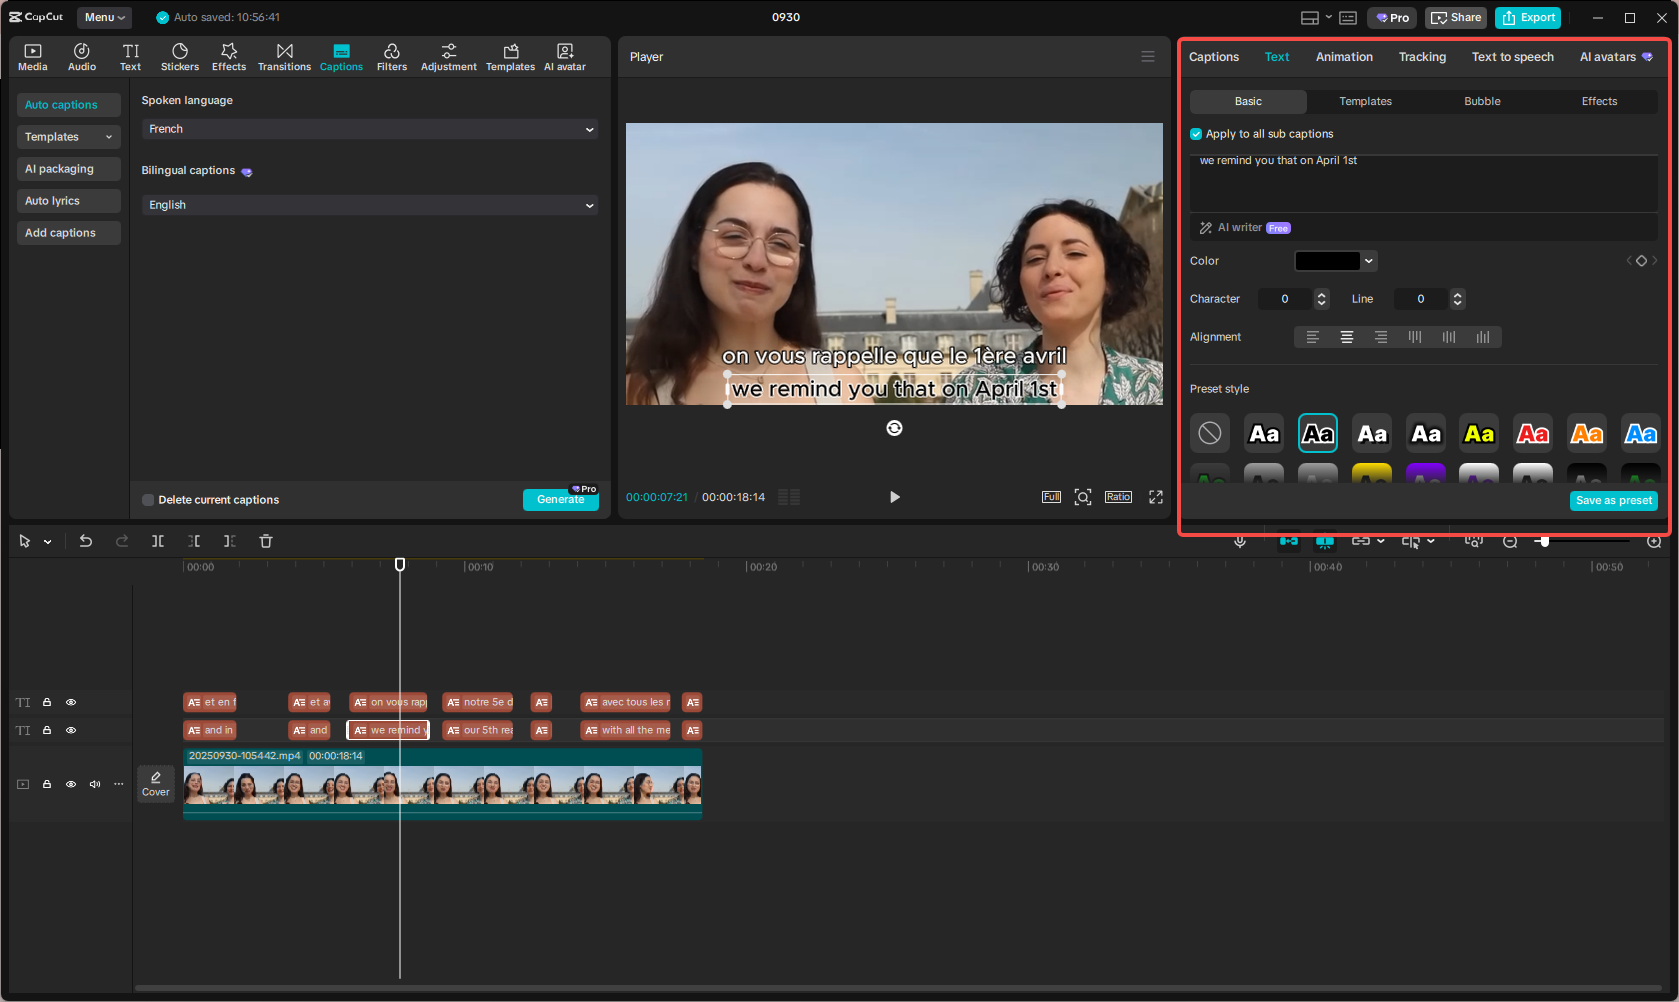Click the Export button
Viewport: 1679px width, 1002px height.
tap(1528, 17)
